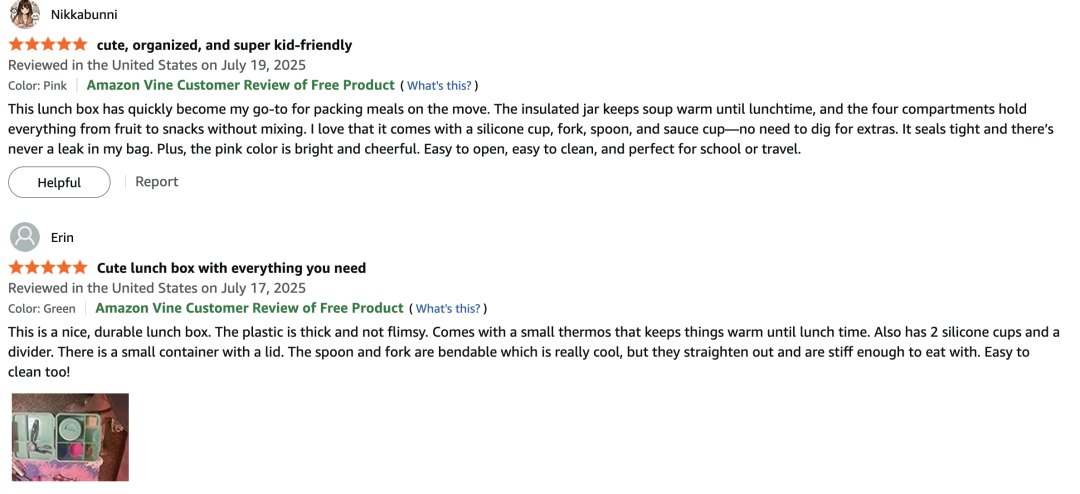1080x494 pixels.
Task: Open review titled "cute, organized, and super kid-friendly"
Action: 224,45
